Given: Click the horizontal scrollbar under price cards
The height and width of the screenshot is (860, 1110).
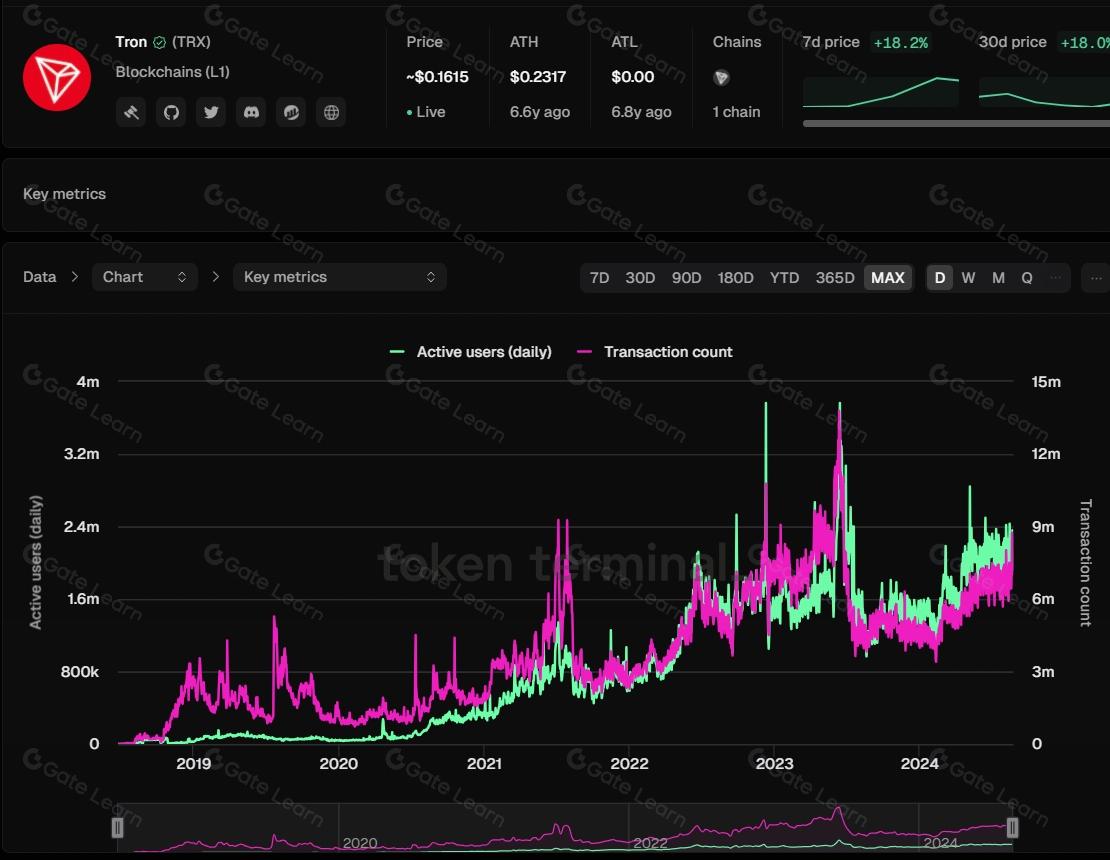Looking at the screenshot, I should point(955,123).
